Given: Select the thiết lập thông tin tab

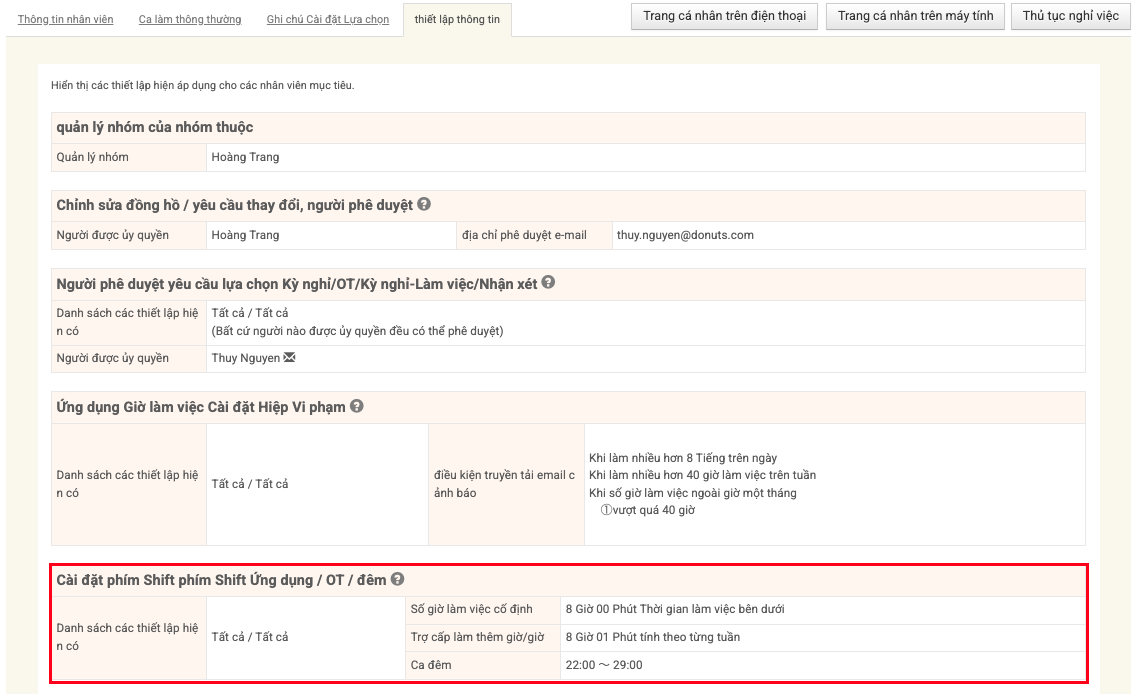Looking at the screenshot, I should coord(457,19).
